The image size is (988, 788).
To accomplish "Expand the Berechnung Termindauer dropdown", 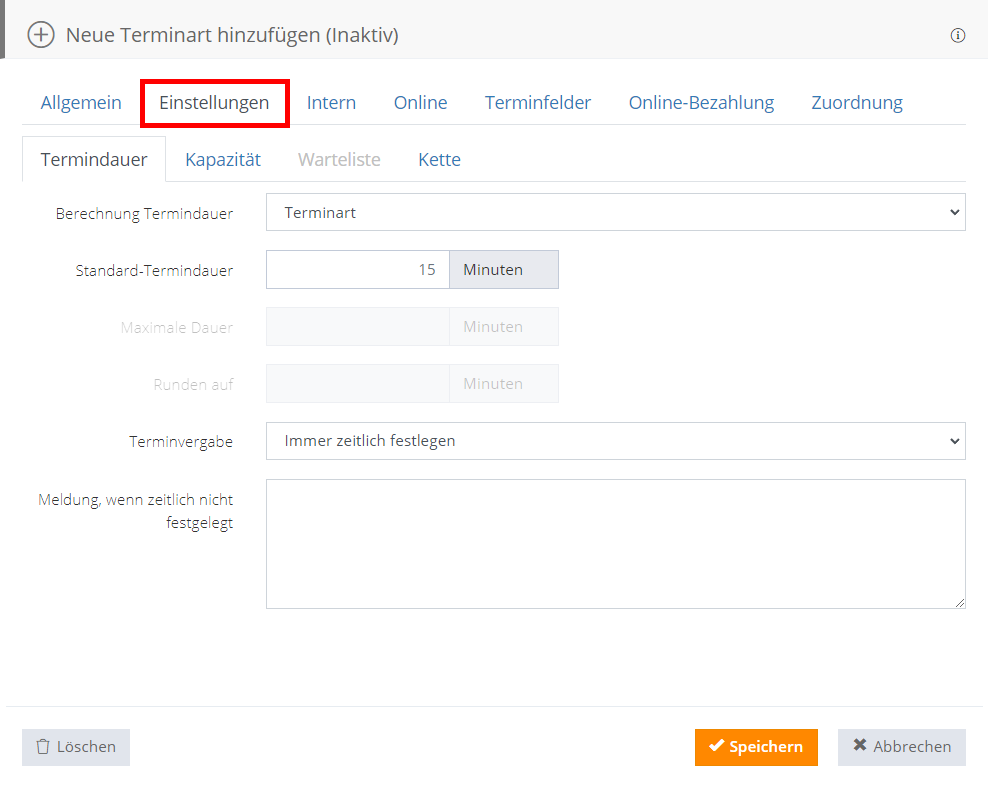I will [x=615, y=212].
